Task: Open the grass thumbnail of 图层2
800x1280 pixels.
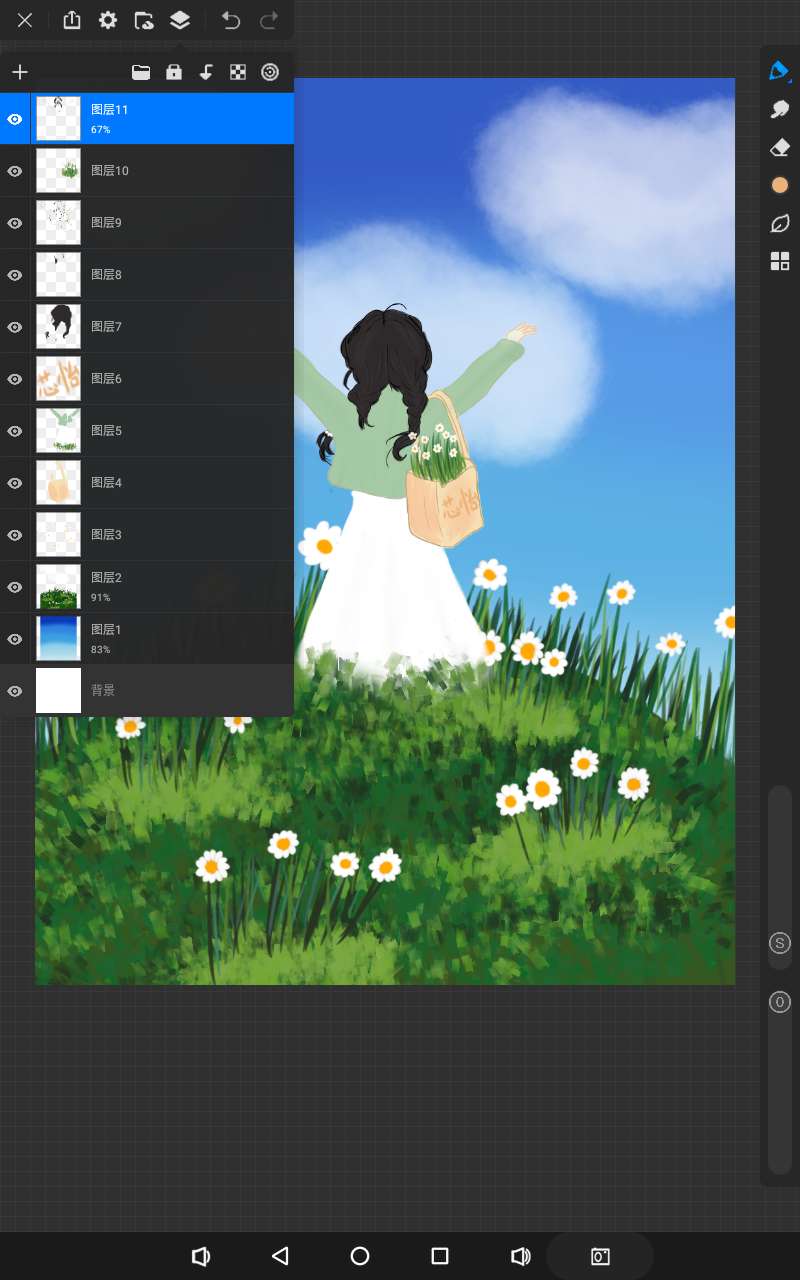Action: click(x=58, y=587)
